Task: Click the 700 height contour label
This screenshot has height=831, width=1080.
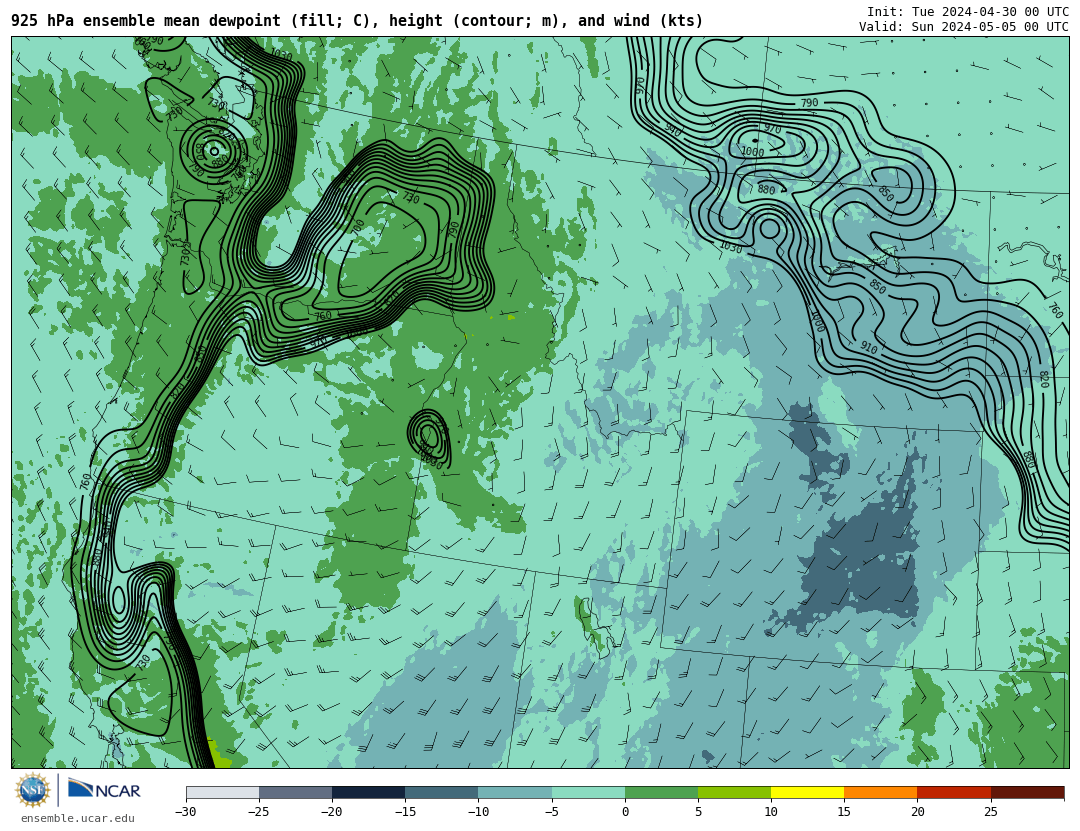Action: pyautogui.click(x=358, y=227)
